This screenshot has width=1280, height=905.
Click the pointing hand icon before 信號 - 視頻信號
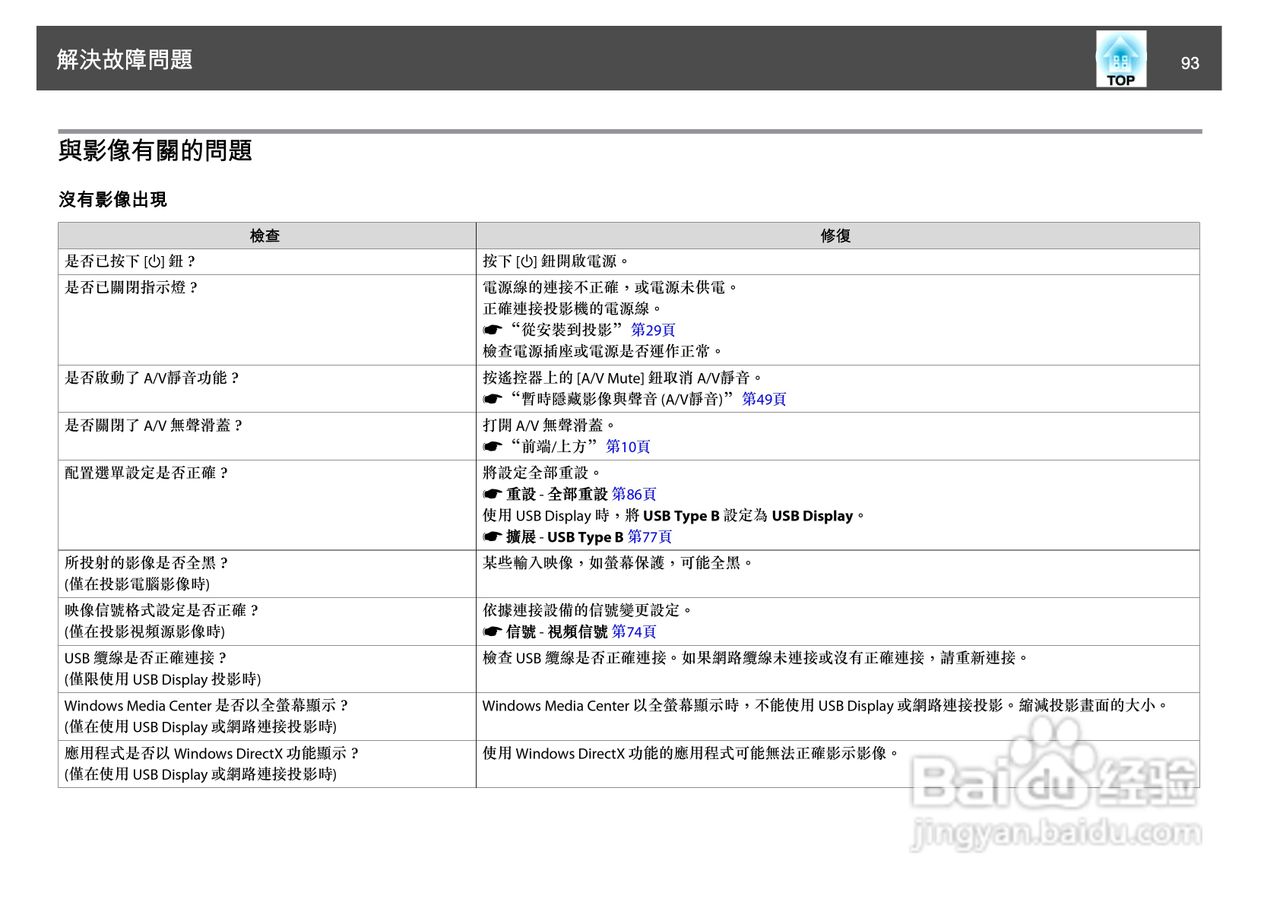(x=491, y=632)
